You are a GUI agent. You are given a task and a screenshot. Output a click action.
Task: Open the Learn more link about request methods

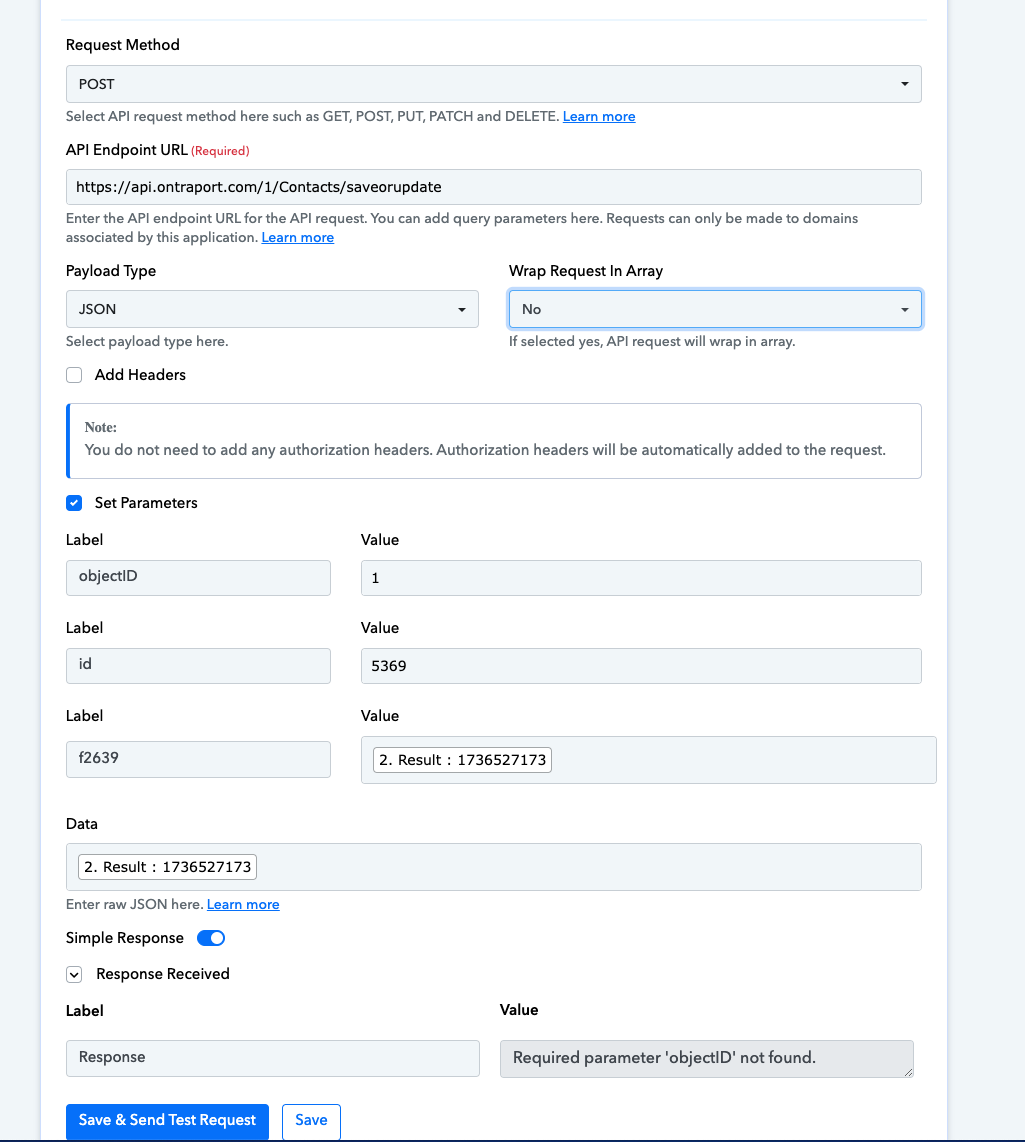click(599, 117)
